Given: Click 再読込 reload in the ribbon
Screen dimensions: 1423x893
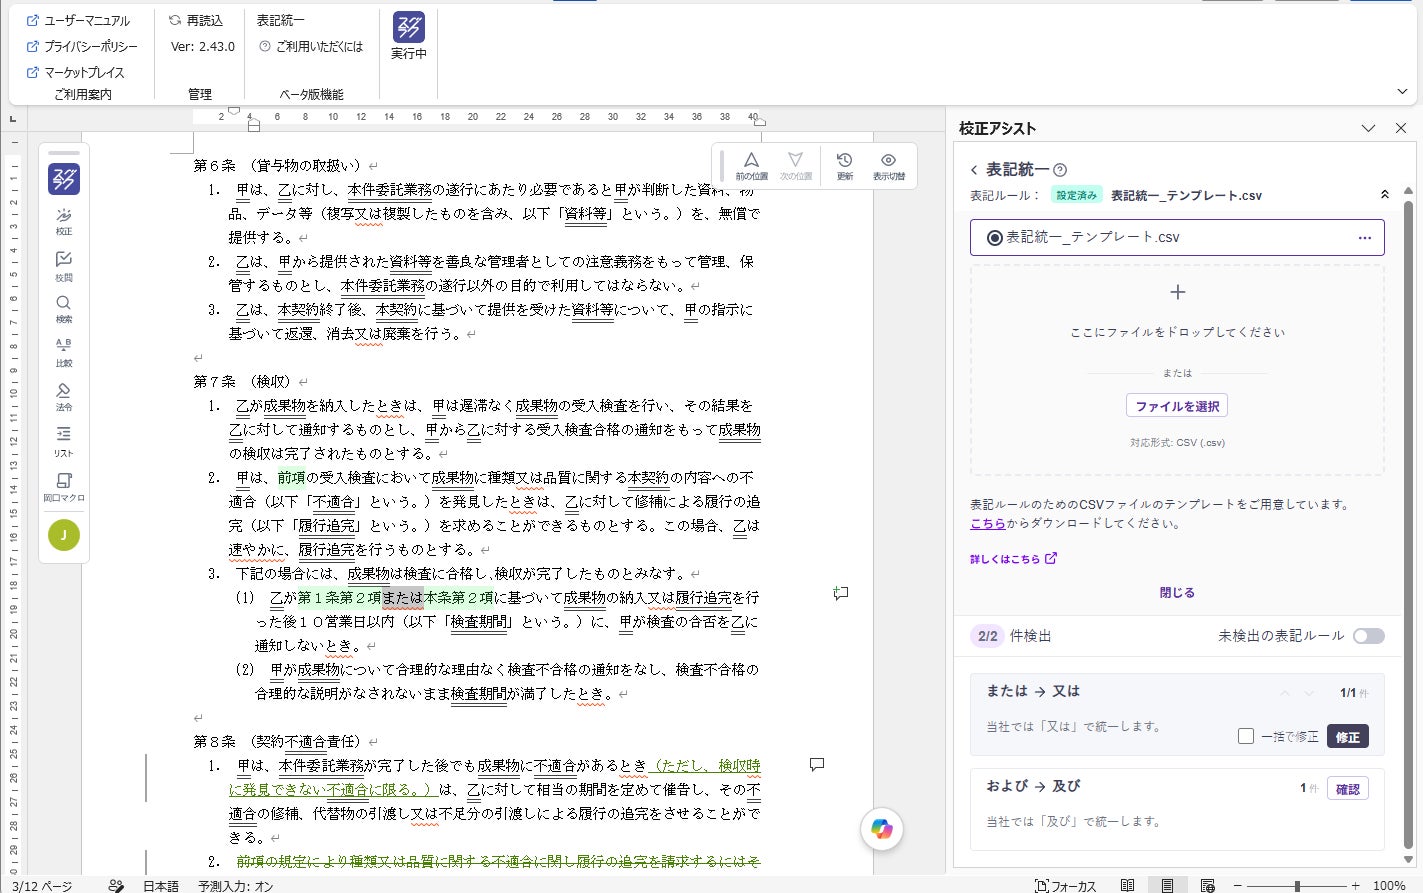Looking at the screenshot, I should tap(196, 20).
